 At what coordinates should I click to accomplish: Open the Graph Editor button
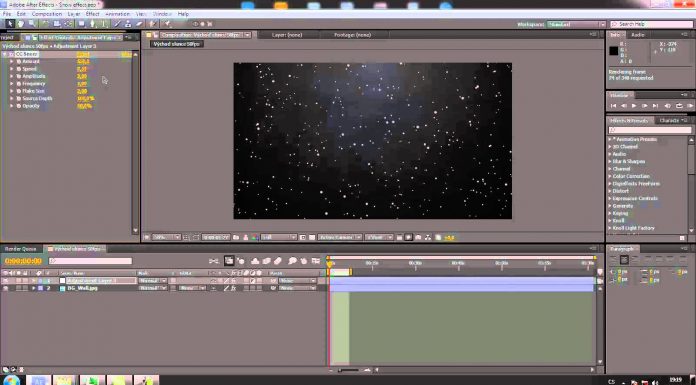point(316,261)
